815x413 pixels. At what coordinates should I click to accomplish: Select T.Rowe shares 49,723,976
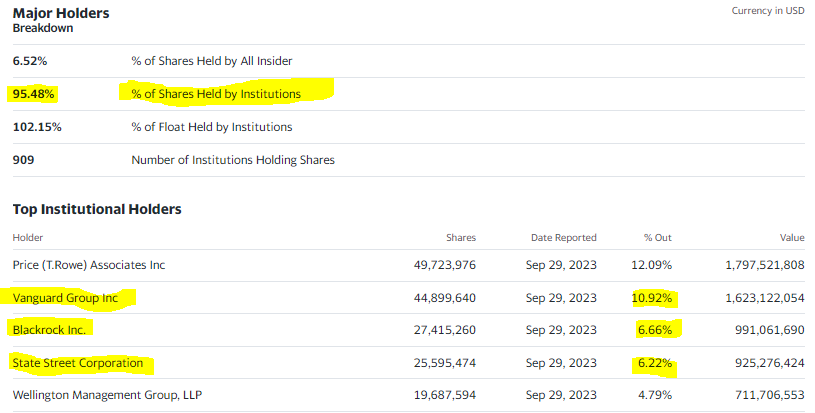445,265
